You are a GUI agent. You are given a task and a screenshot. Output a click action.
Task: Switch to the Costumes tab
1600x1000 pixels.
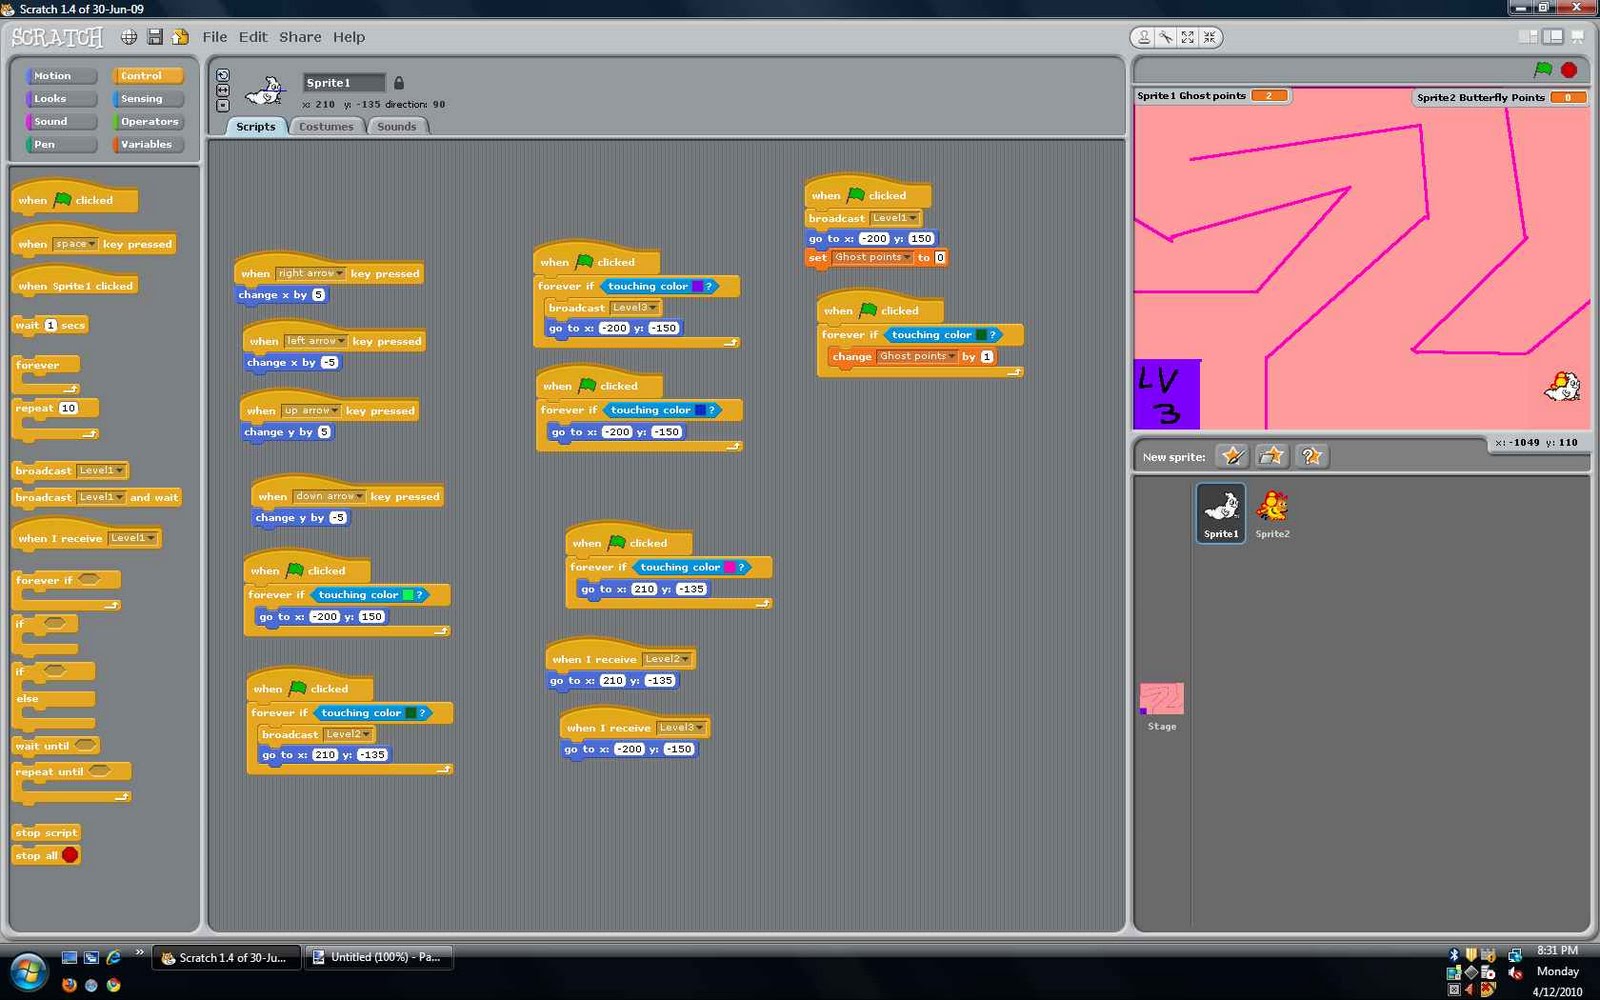[326, 126]
